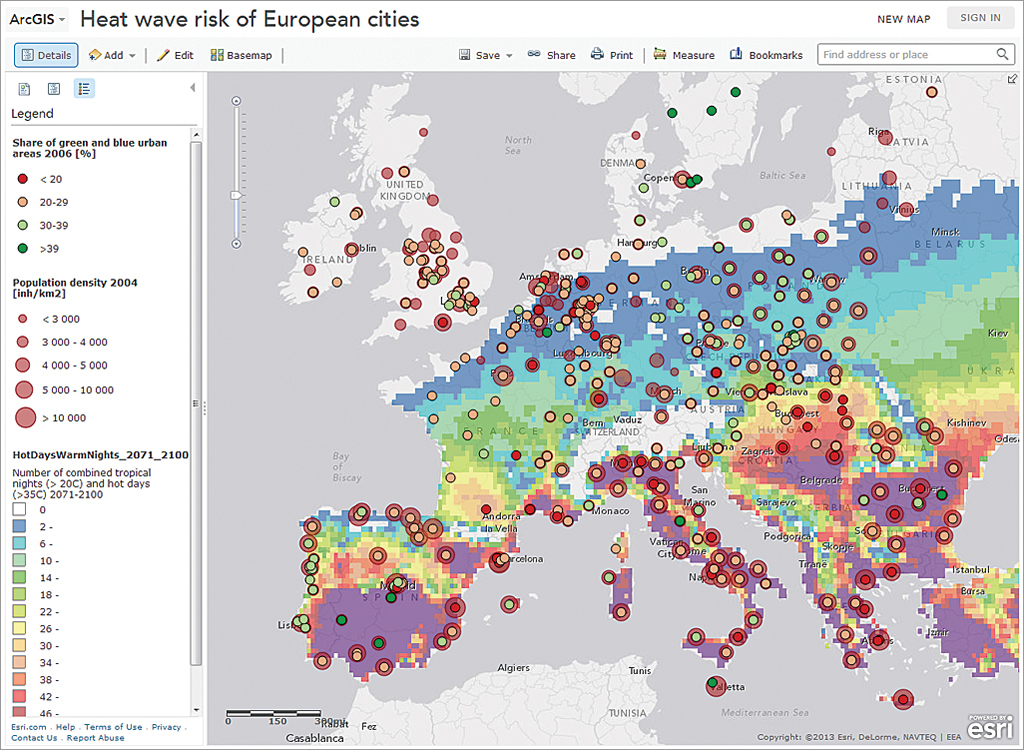This screenshot has width=1024, height=750.
Task: Click the 'HotDaysWarmNights_2071_2100' layer title
Action: (101, 455)
